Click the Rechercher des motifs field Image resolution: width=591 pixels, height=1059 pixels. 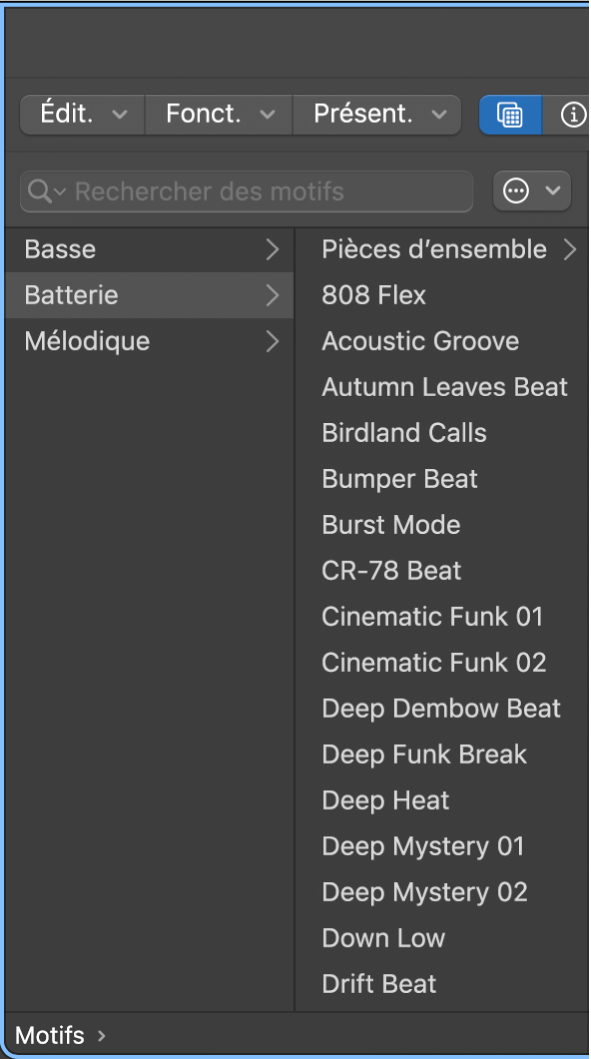coord(247,192)
